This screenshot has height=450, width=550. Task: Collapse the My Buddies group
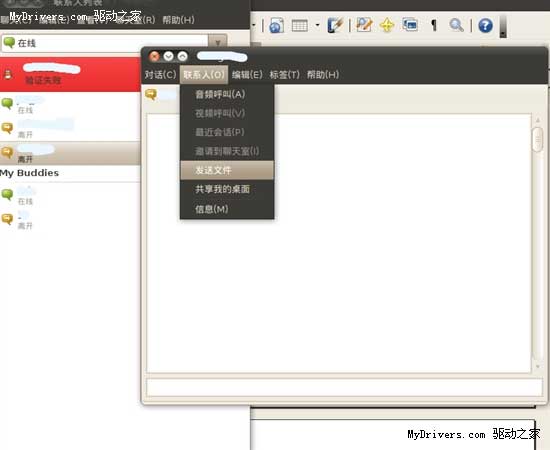click(29, 173)
